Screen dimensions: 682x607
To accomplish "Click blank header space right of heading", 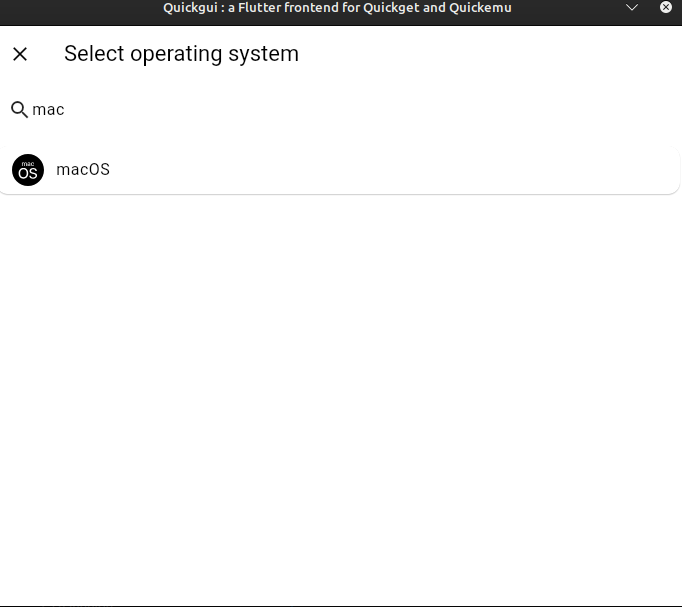I will click(x=500, y=54).
